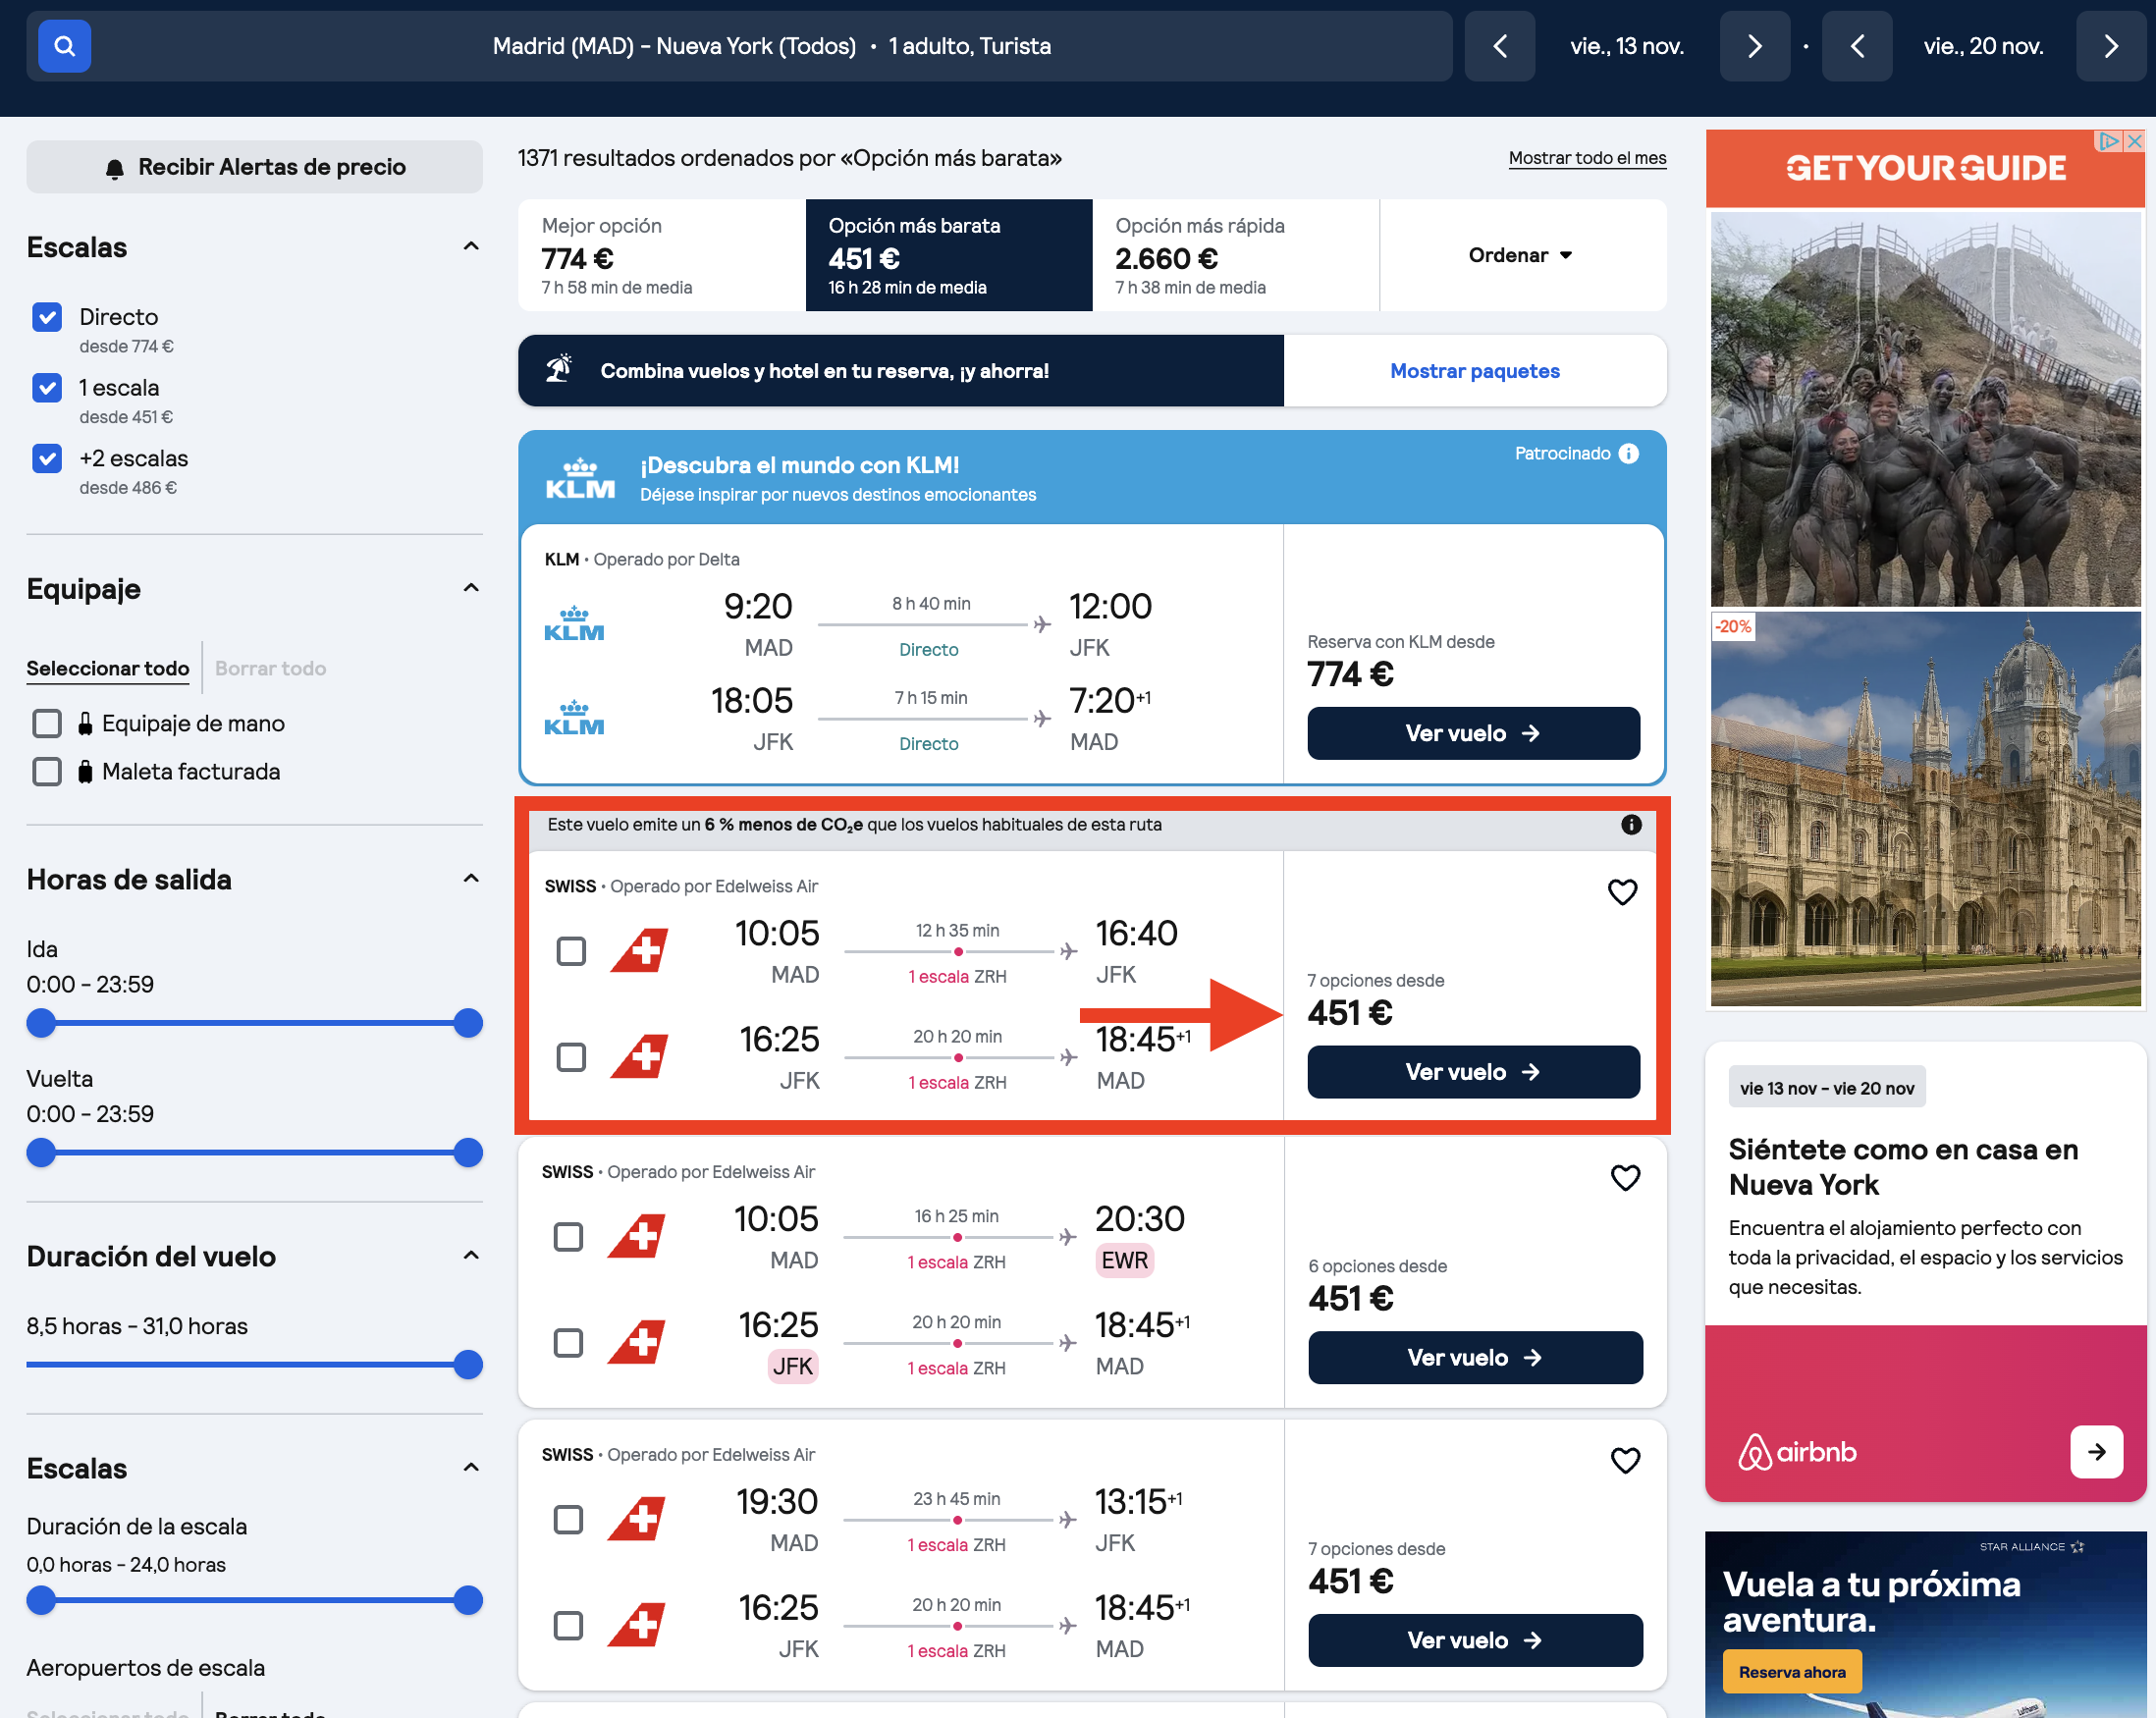Click the AdChoices triangle icon
2156x1718 pixels.
click(2109, 141)
